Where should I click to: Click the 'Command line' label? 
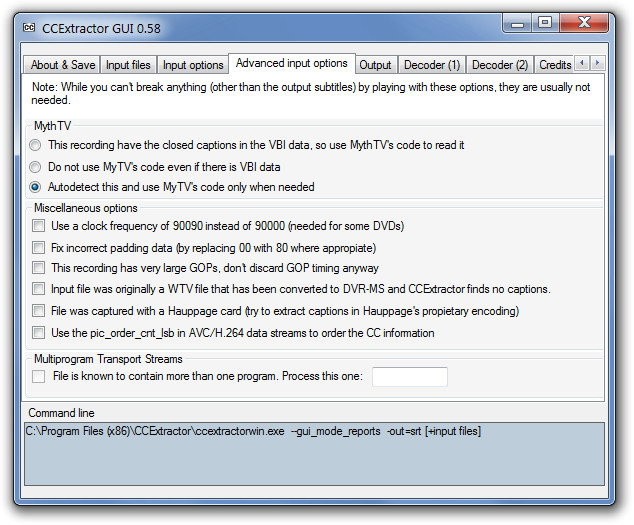click(61, 413)
